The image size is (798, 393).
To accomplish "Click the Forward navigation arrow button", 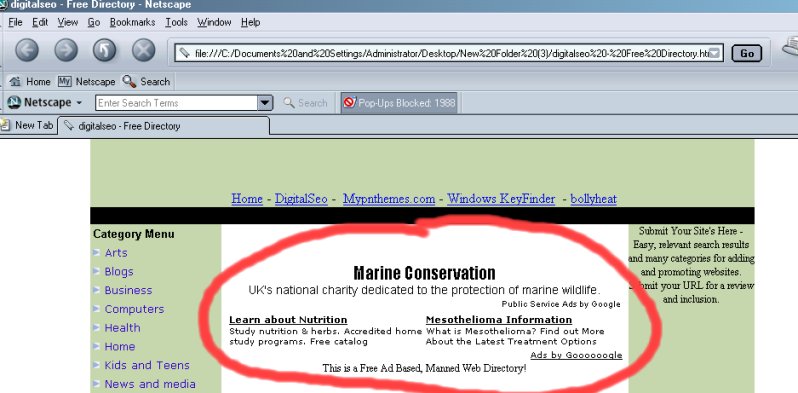I will click(66, 51).
